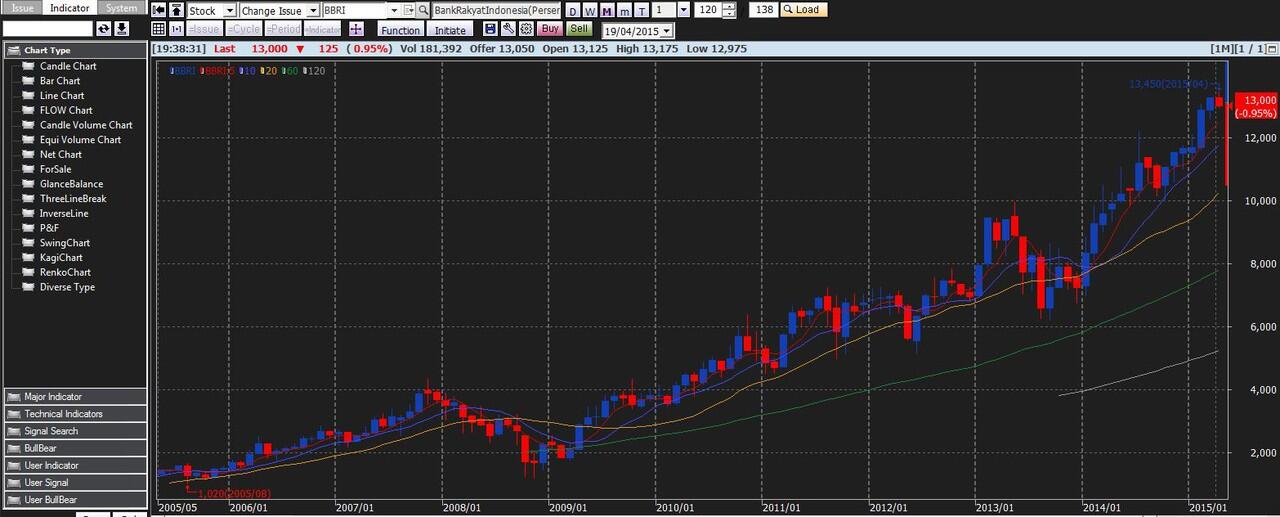Open the Change Issue dropdown
The width and height of the screenshot is (1280, 517).
pyautogui.click(x=313, y=10)
